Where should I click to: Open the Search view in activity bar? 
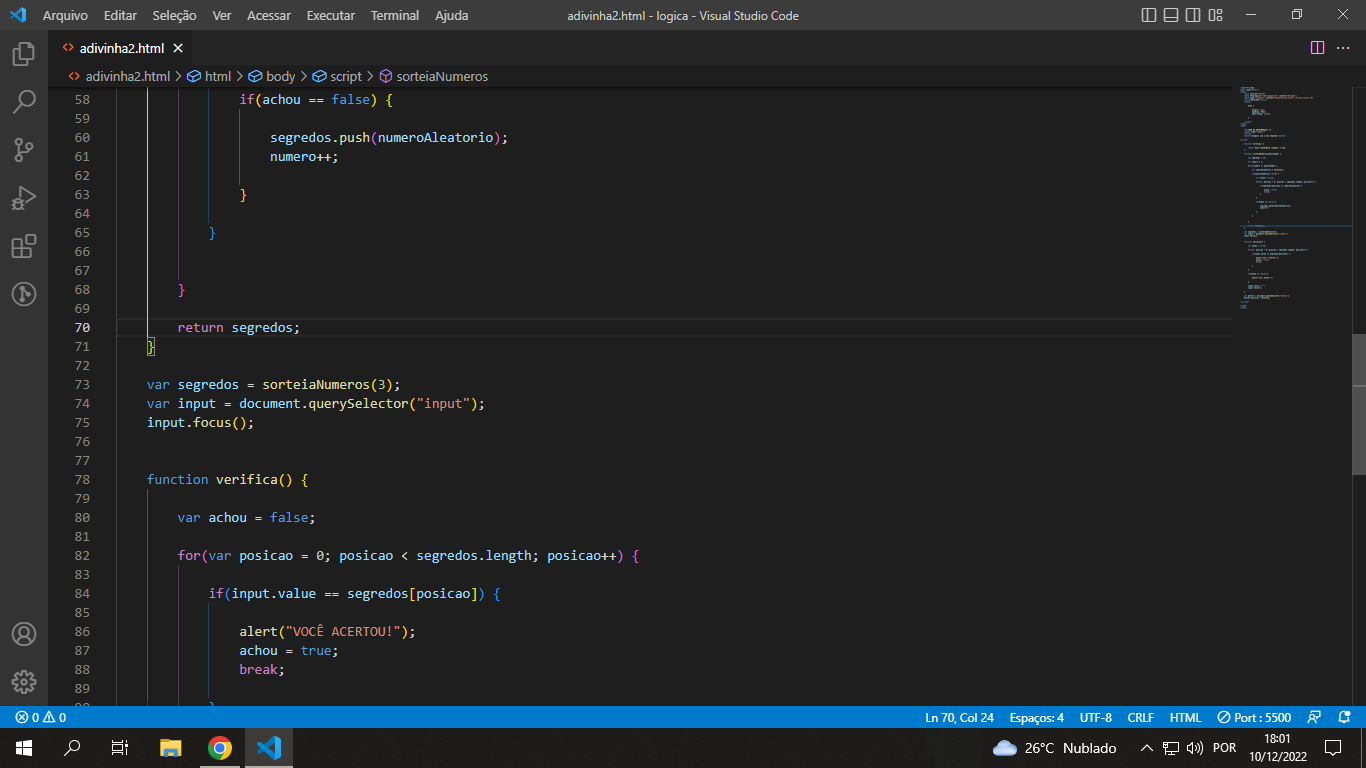[24, 102]
